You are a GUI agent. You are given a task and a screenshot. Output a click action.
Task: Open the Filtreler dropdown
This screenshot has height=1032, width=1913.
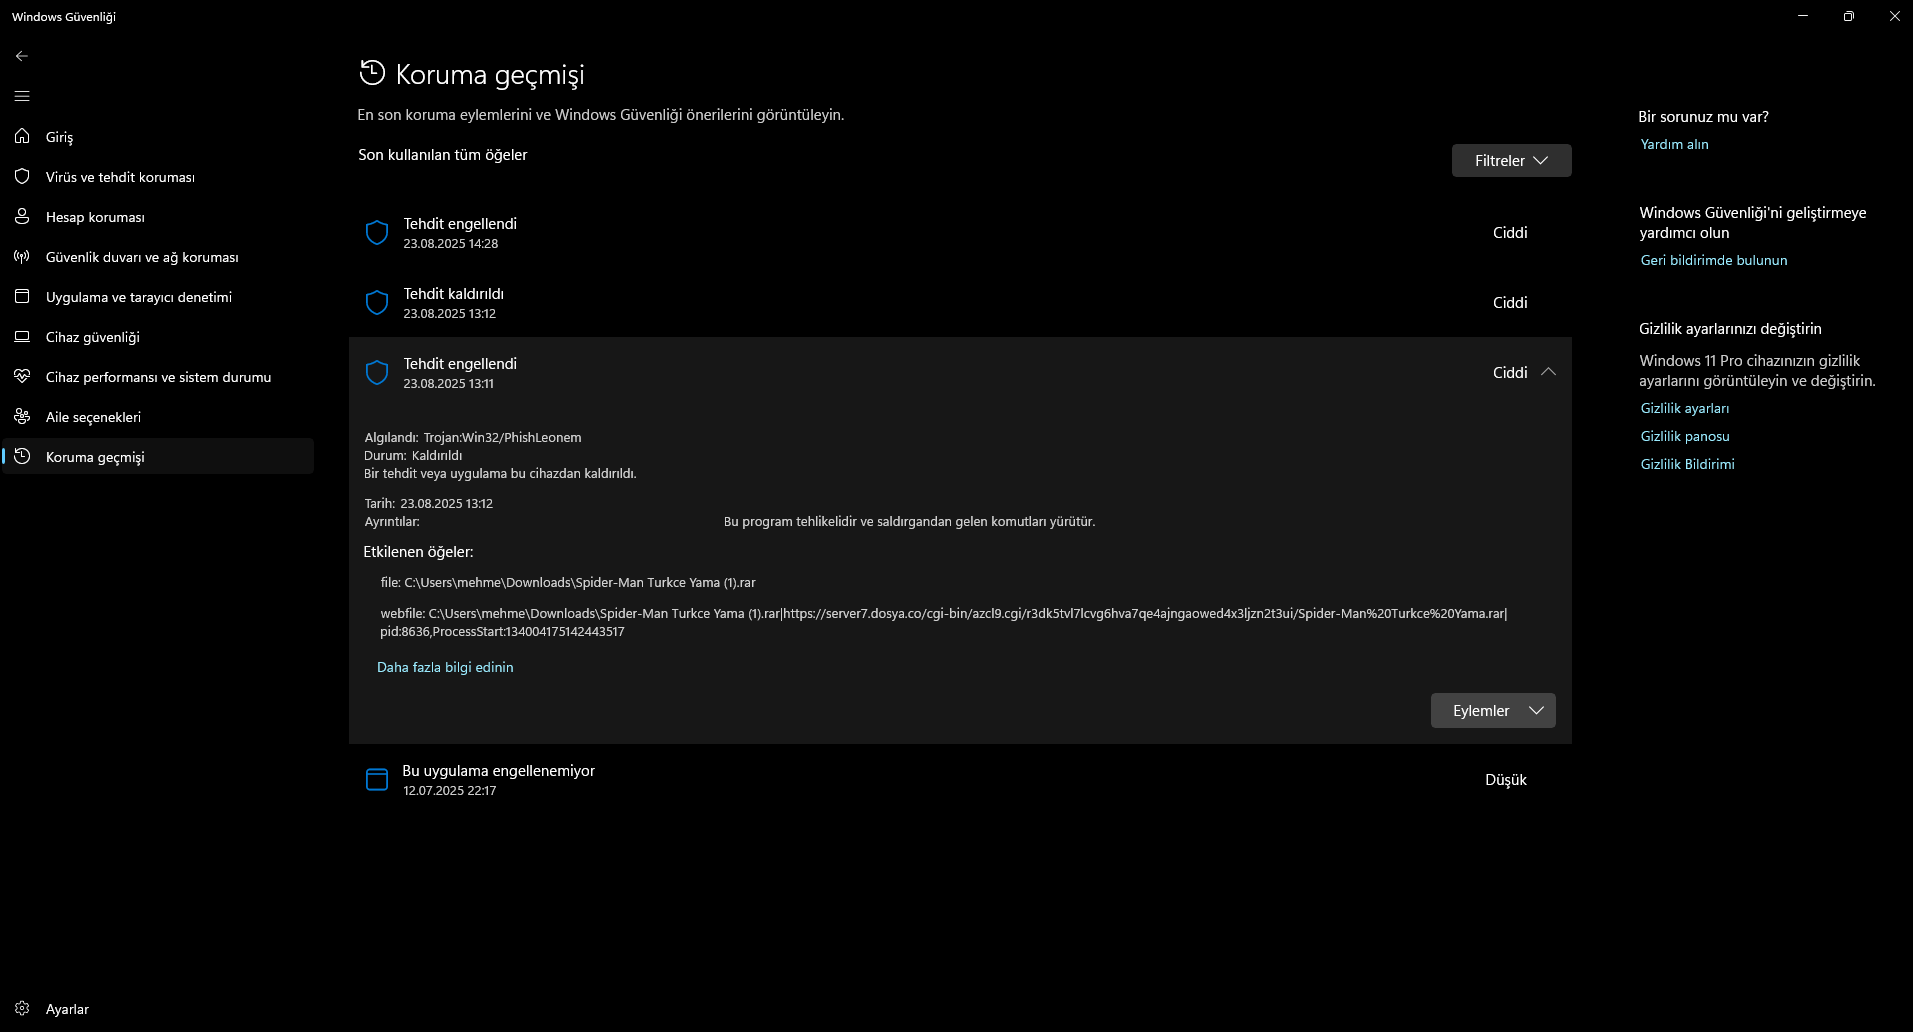click(1511, 160)
